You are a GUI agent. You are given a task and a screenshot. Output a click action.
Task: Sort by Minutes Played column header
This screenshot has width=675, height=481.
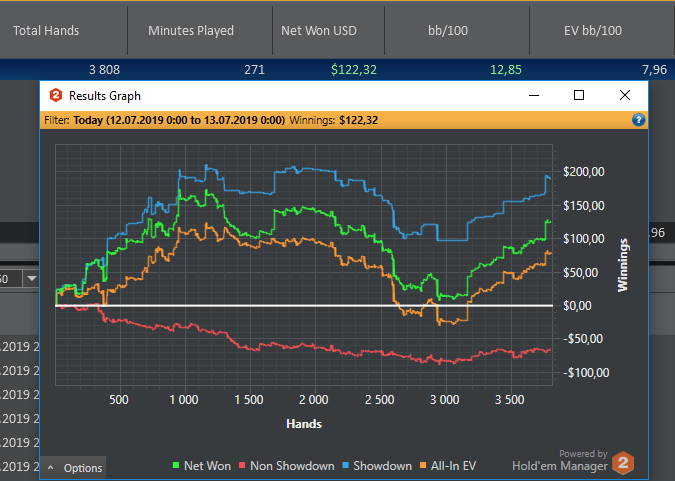click(x=191, y=30)
